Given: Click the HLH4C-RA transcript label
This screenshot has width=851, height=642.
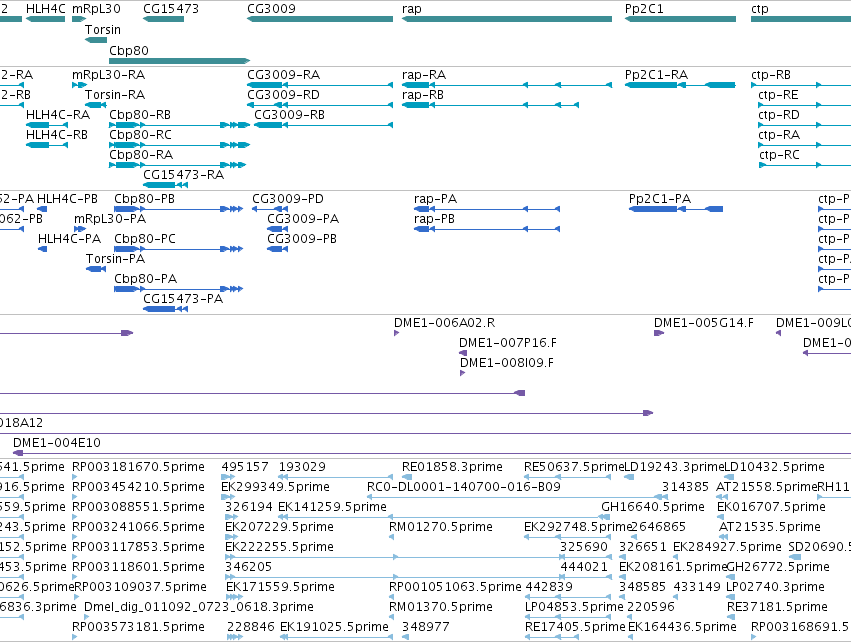Looking at the screenshot, I should [58, 115].
